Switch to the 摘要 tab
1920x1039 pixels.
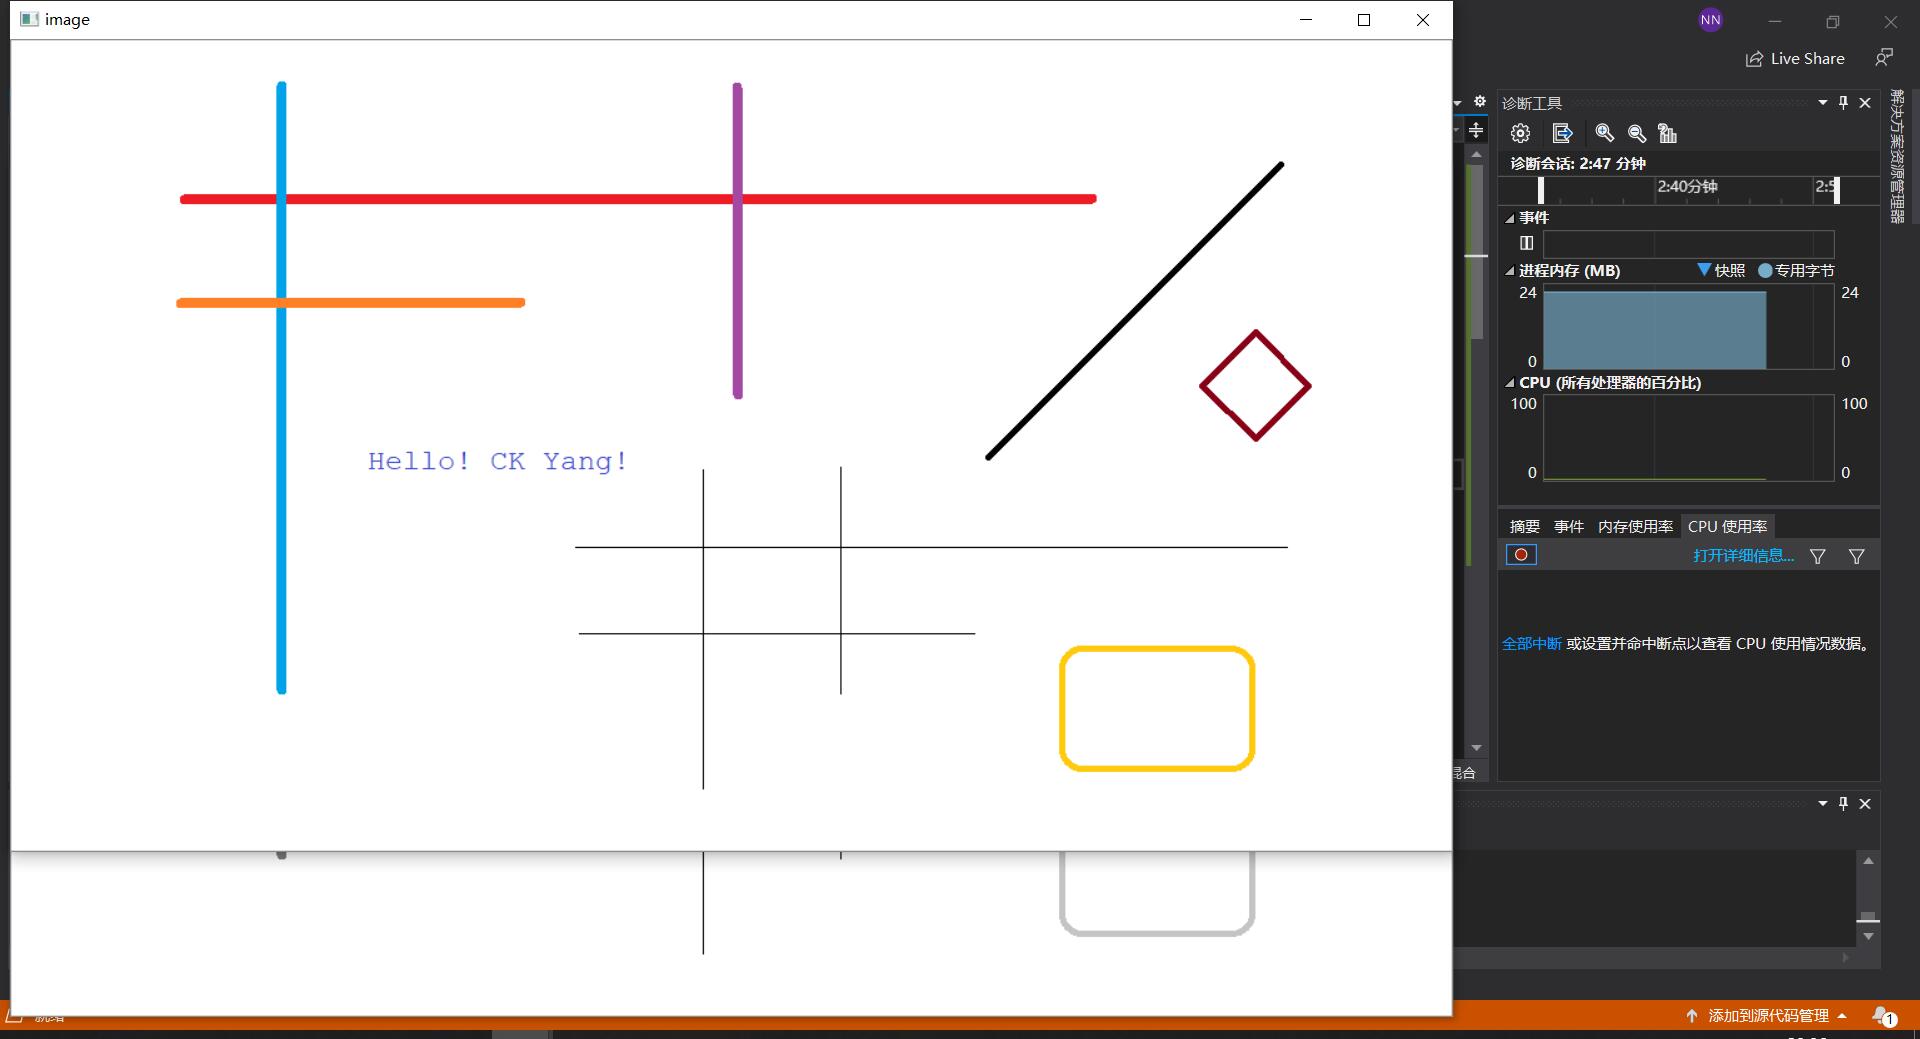click(x=1525, y=526)
